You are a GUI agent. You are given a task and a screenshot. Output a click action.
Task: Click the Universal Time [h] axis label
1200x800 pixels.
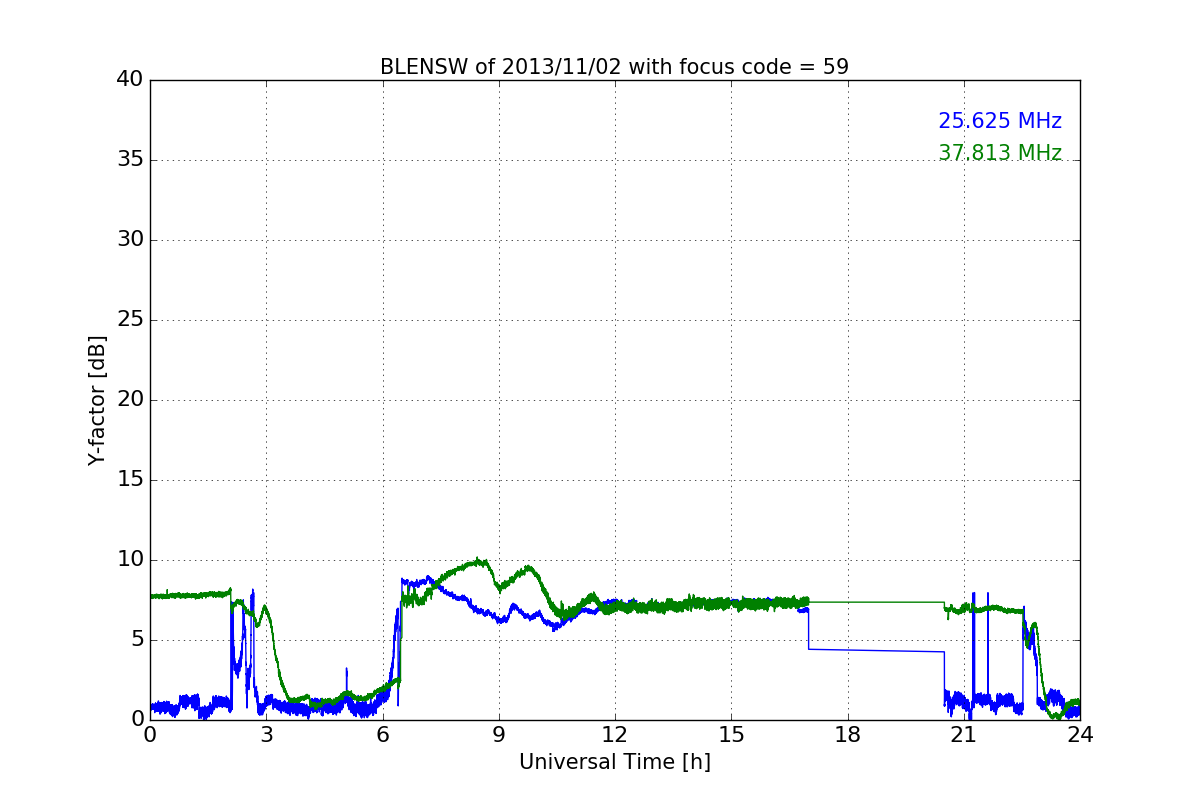coord(615,762)
